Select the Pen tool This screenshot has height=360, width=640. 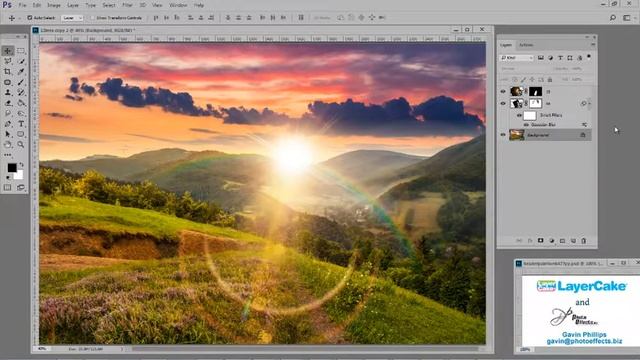pyautogui.click(x=8, y=124)
